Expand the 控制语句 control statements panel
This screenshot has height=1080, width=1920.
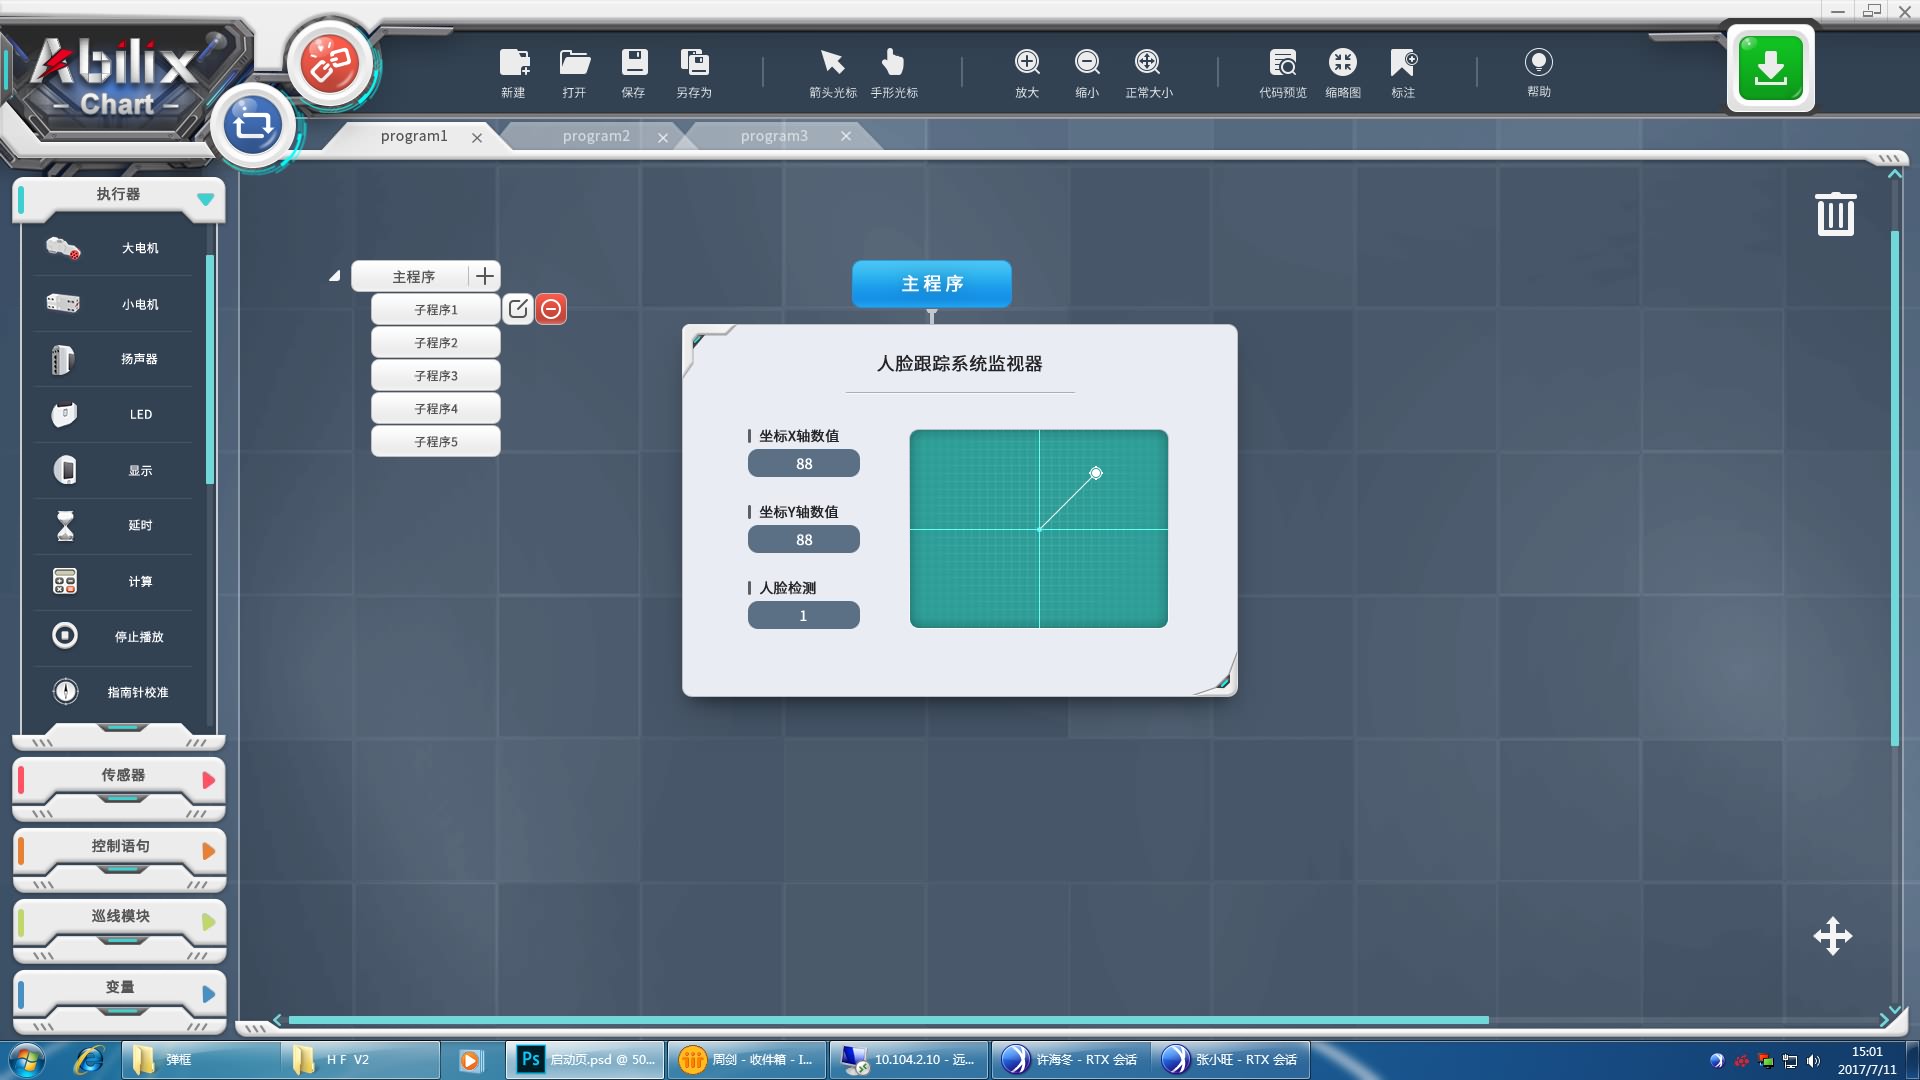click(208, 851)
